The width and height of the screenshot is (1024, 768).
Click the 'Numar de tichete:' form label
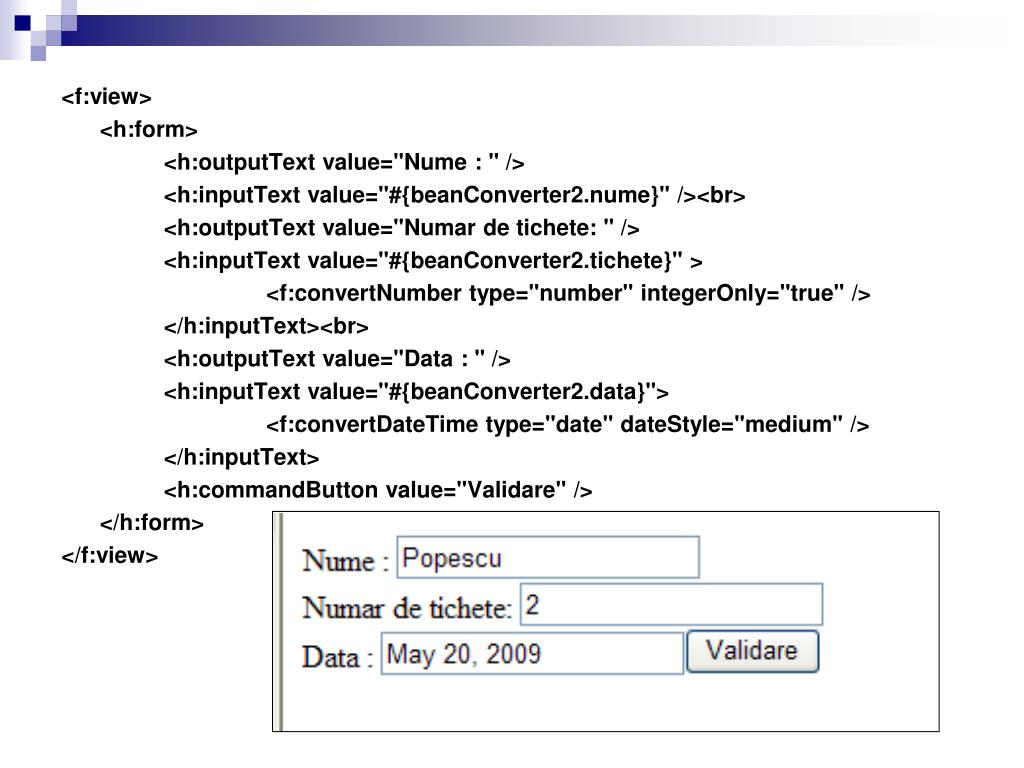407,609
